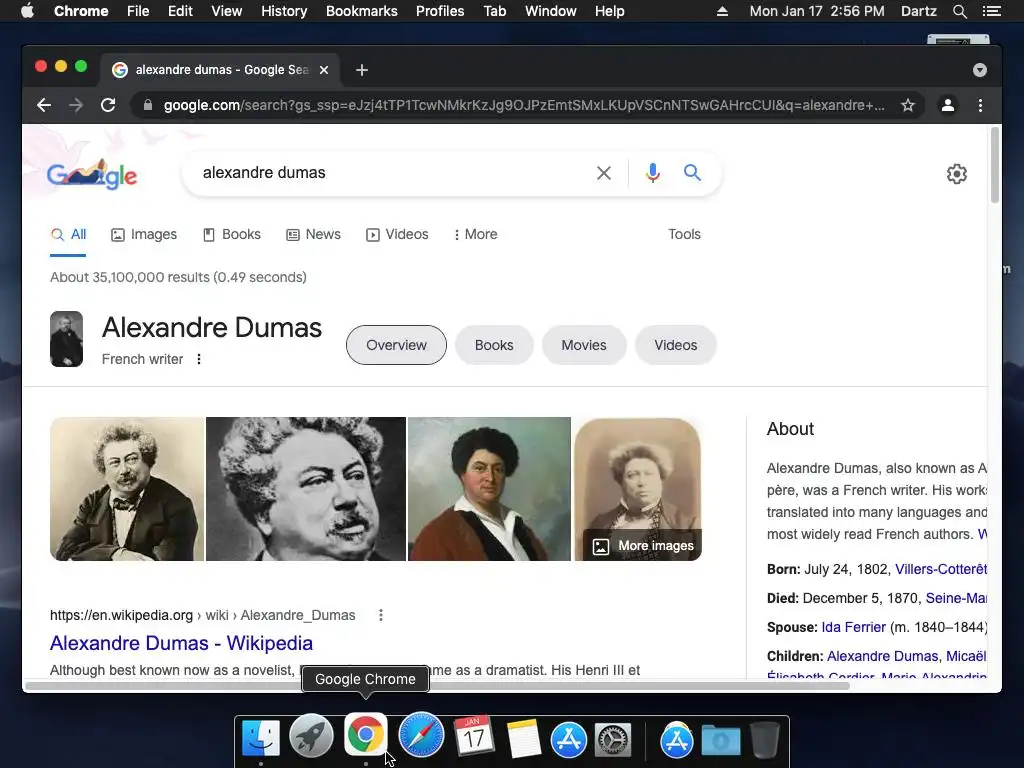This screenshot has width=1024, height=768.
Task: Open the Chrome three-dot menu
Action: click(980, 105)
